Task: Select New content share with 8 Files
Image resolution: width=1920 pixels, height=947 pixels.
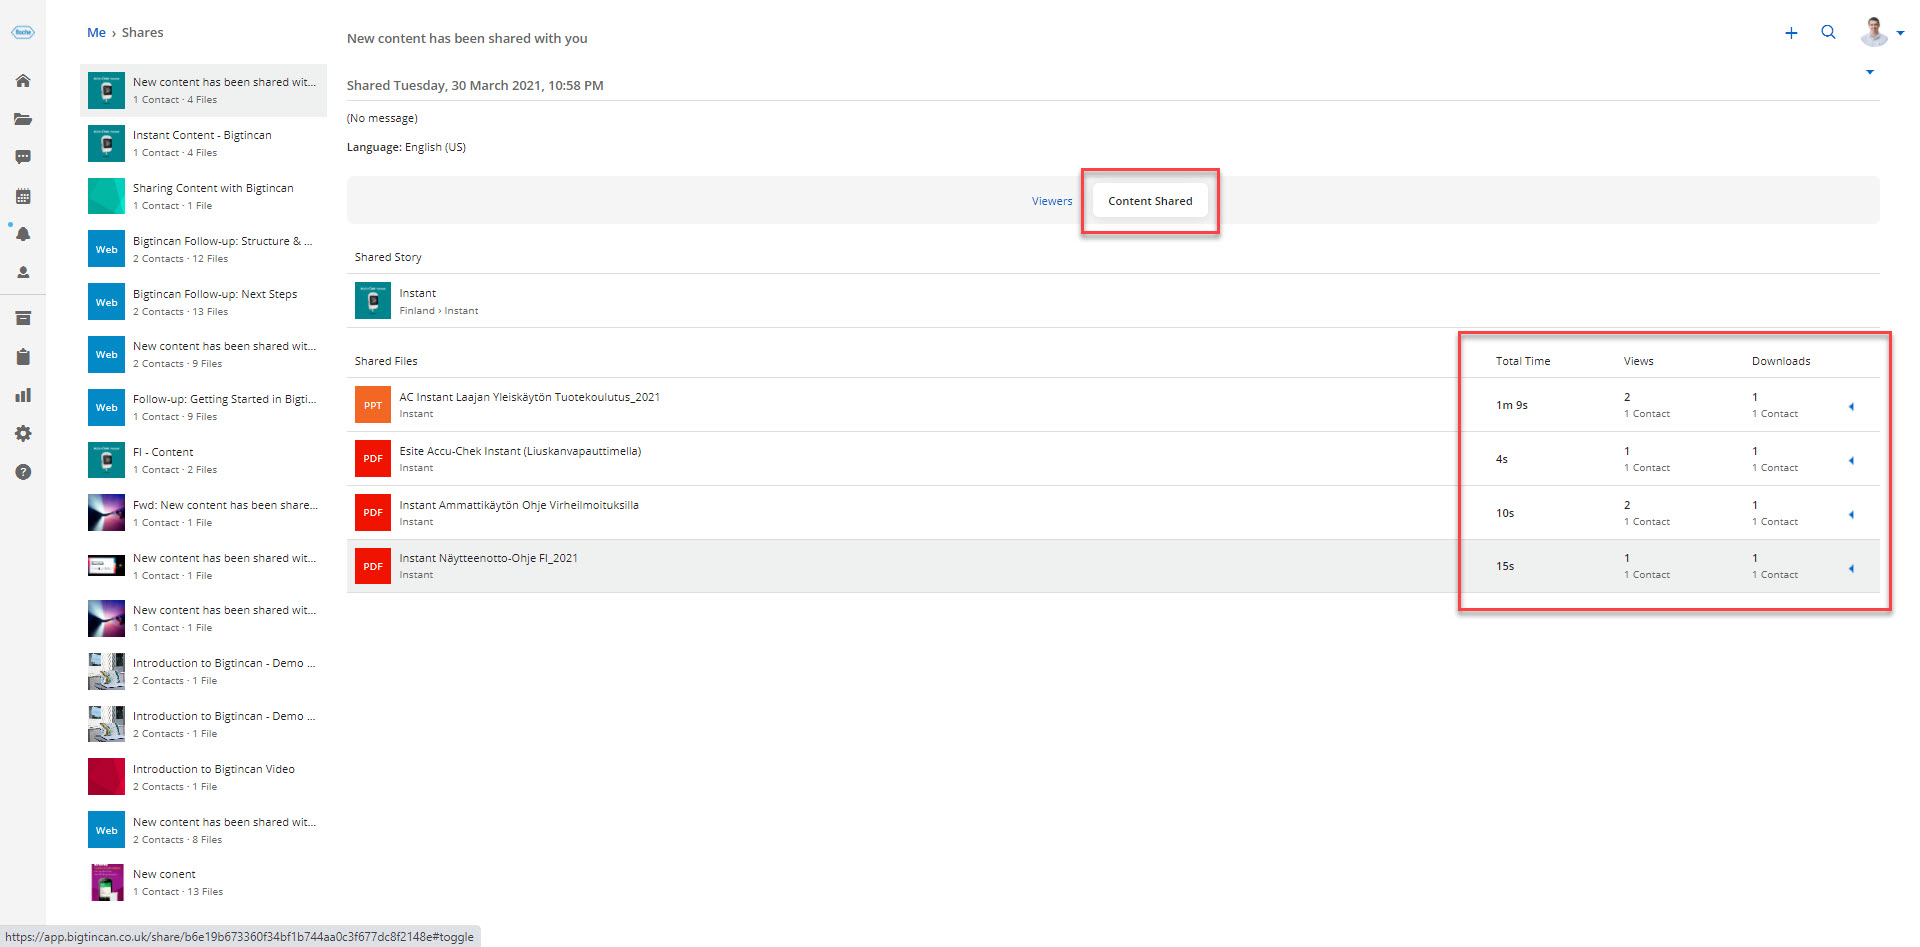Action: click(x=203, y=830)
